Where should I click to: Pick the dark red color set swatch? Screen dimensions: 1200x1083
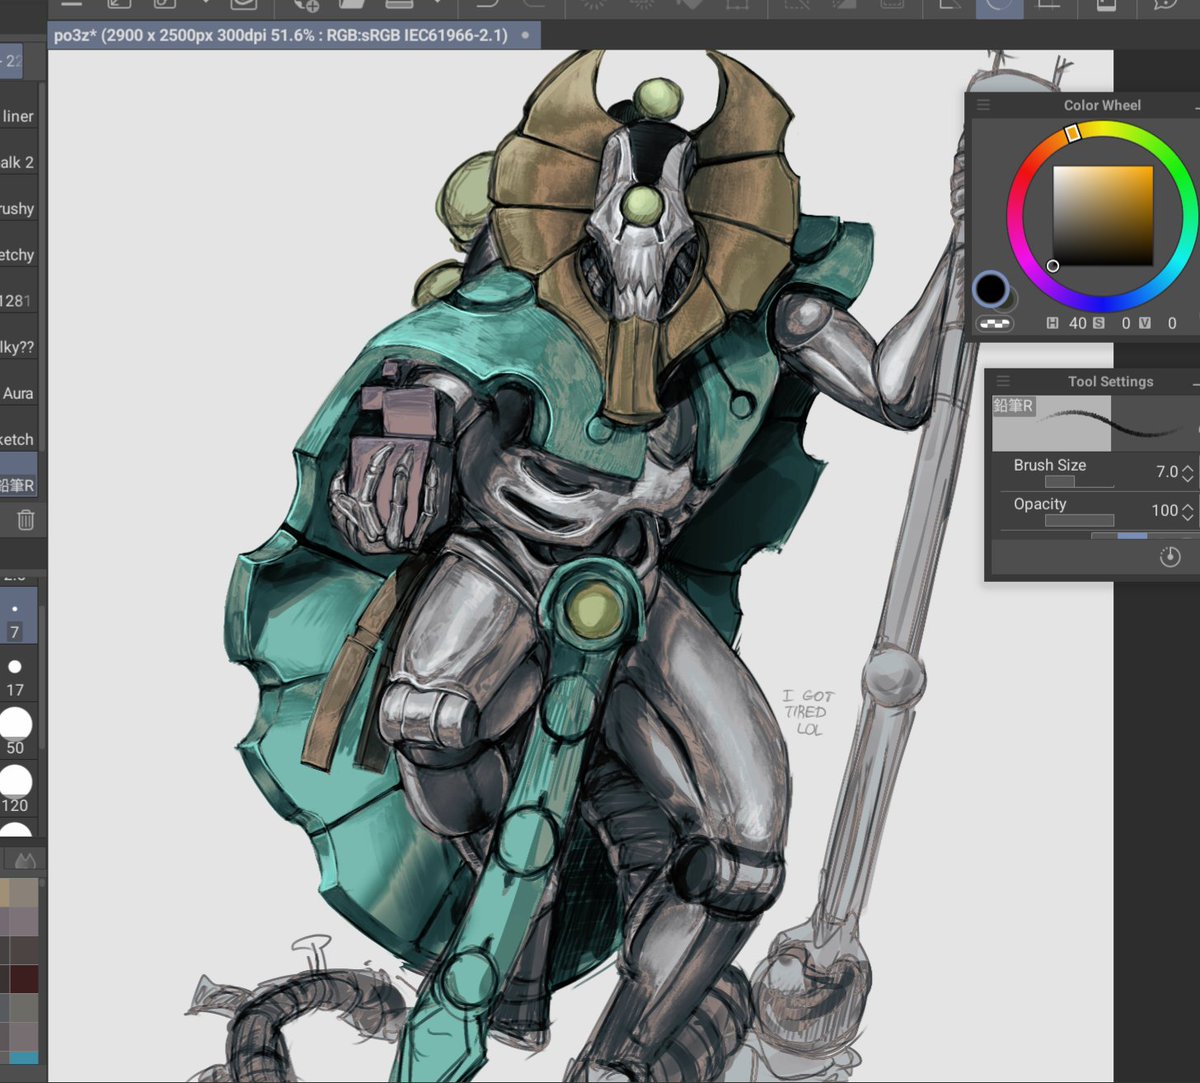[x=24, y=979]
